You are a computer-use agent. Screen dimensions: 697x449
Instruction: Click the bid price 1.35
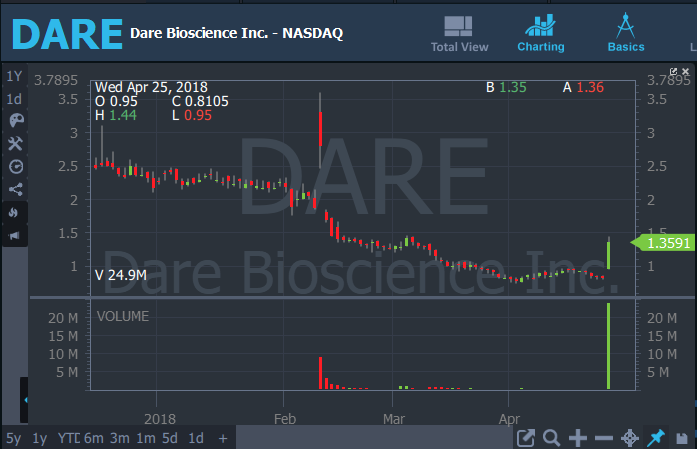(x=513, y=87)
